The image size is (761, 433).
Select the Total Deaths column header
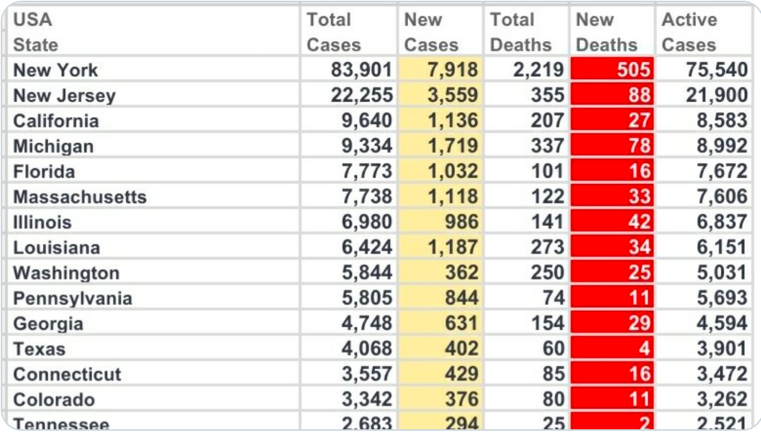click(x=520, y=32)
